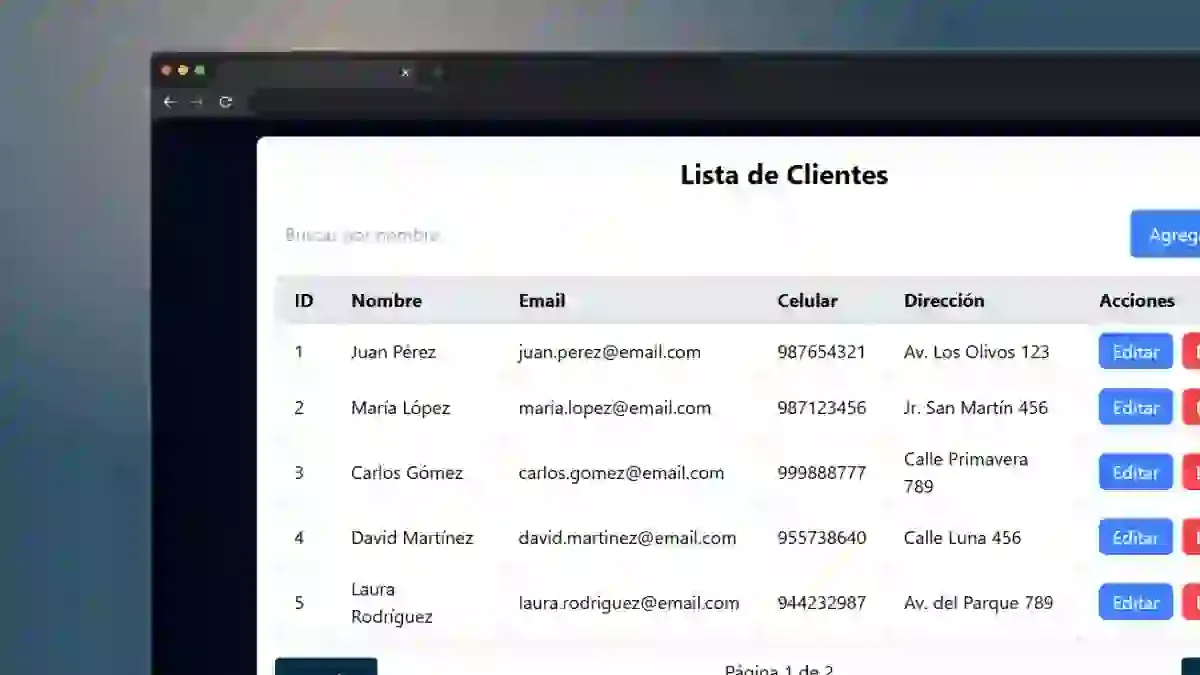Edit the Juan Pérez client row

click(x=1136, y=352)
